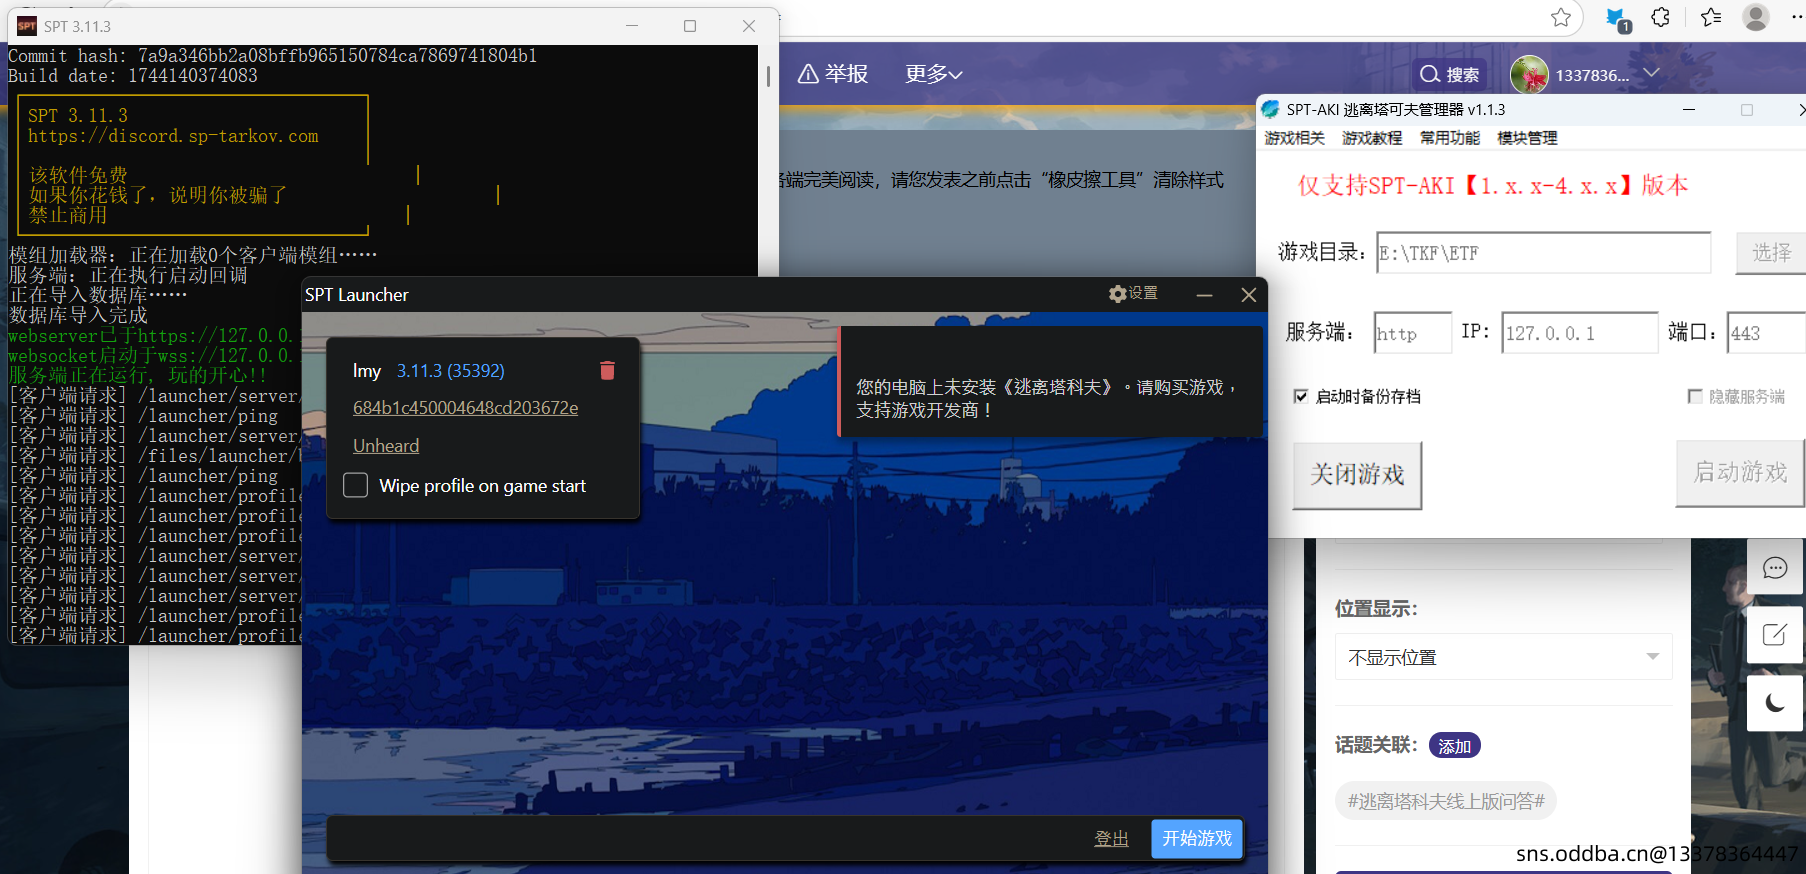Click the 服务端正在运行 console line
This screenshot has width=1806, height=874.
pyautogui.click(x=138, y=375)
